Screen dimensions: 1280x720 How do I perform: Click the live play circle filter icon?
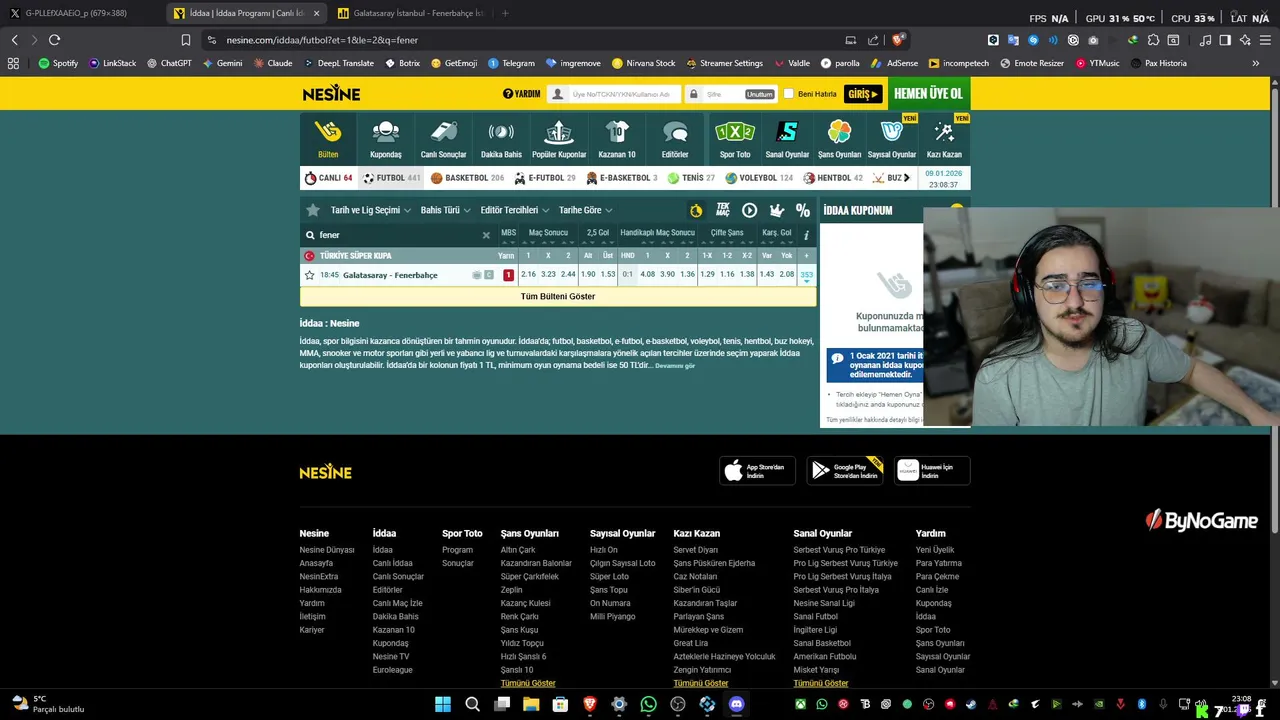click(x=749, y=210)
